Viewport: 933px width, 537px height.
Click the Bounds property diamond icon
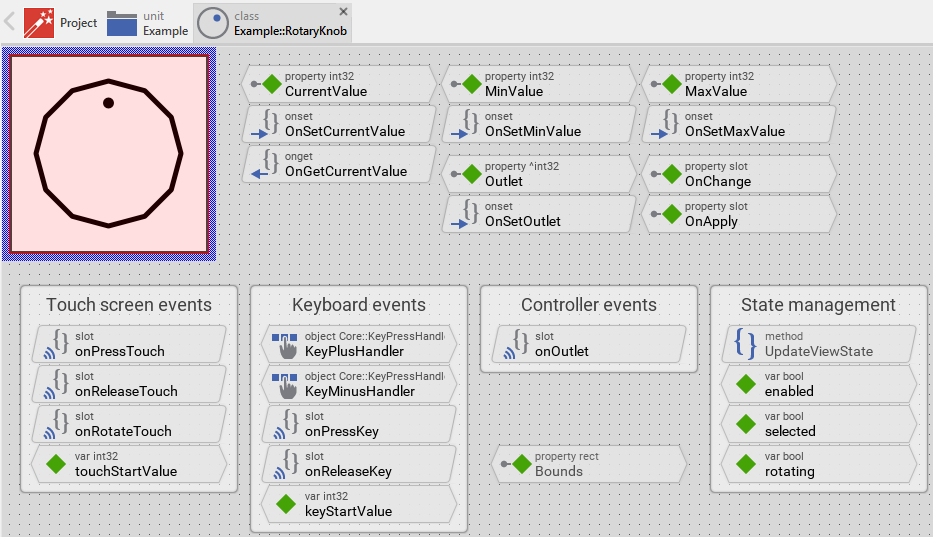[x=519, y=464]
